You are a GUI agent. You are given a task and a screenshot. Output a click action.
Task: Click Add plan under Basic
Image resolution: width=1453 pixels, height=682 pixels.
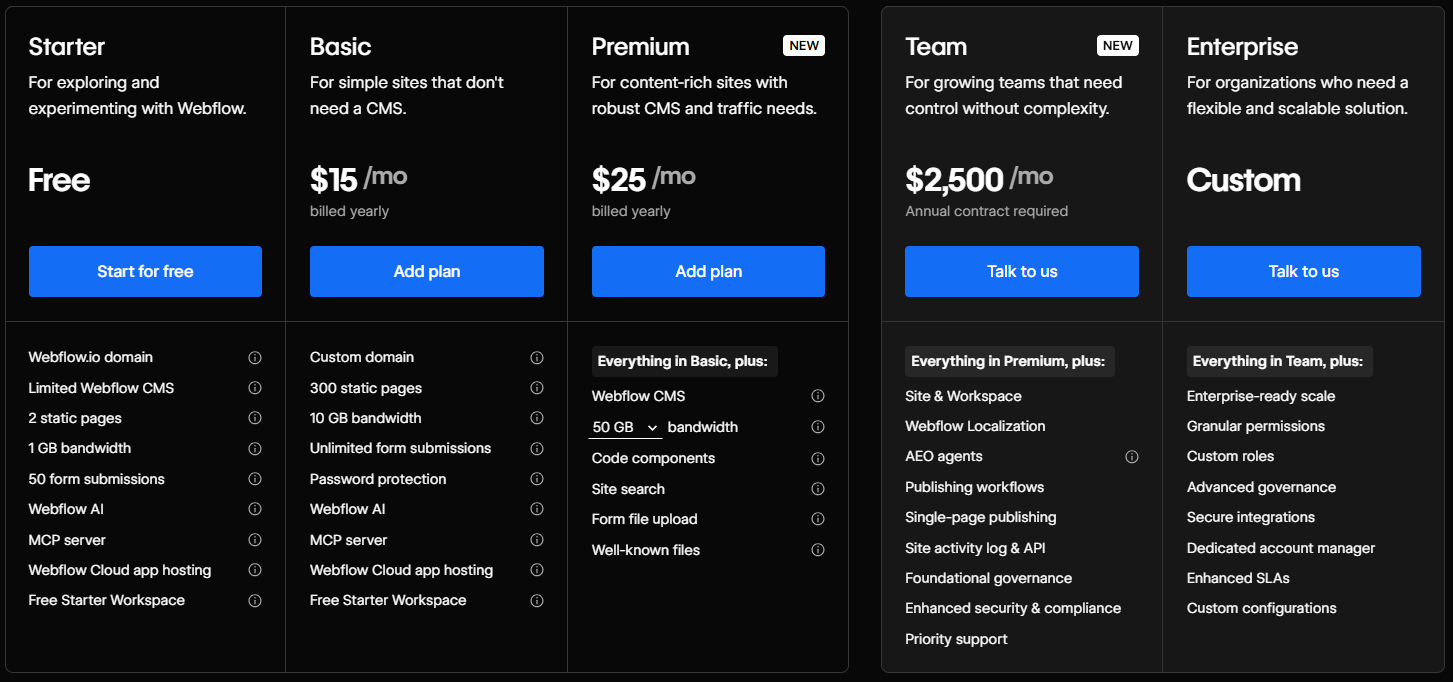(427, 271)
